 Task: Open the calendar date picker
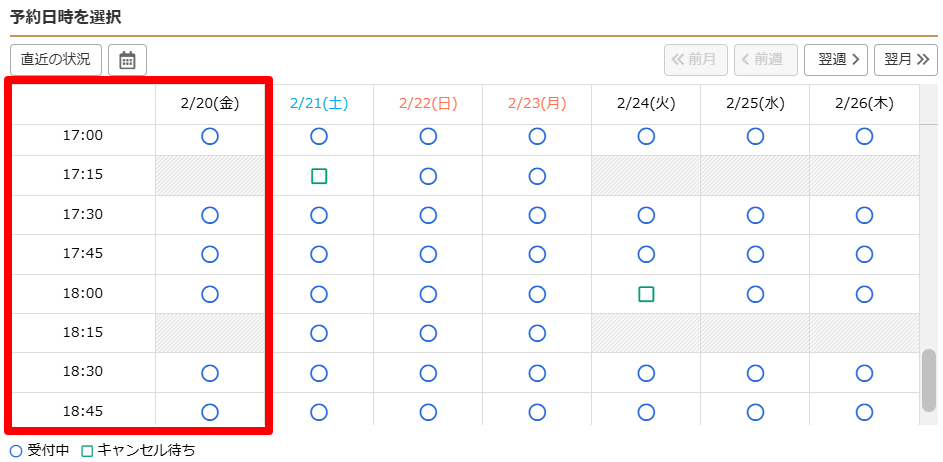(127, 60)
